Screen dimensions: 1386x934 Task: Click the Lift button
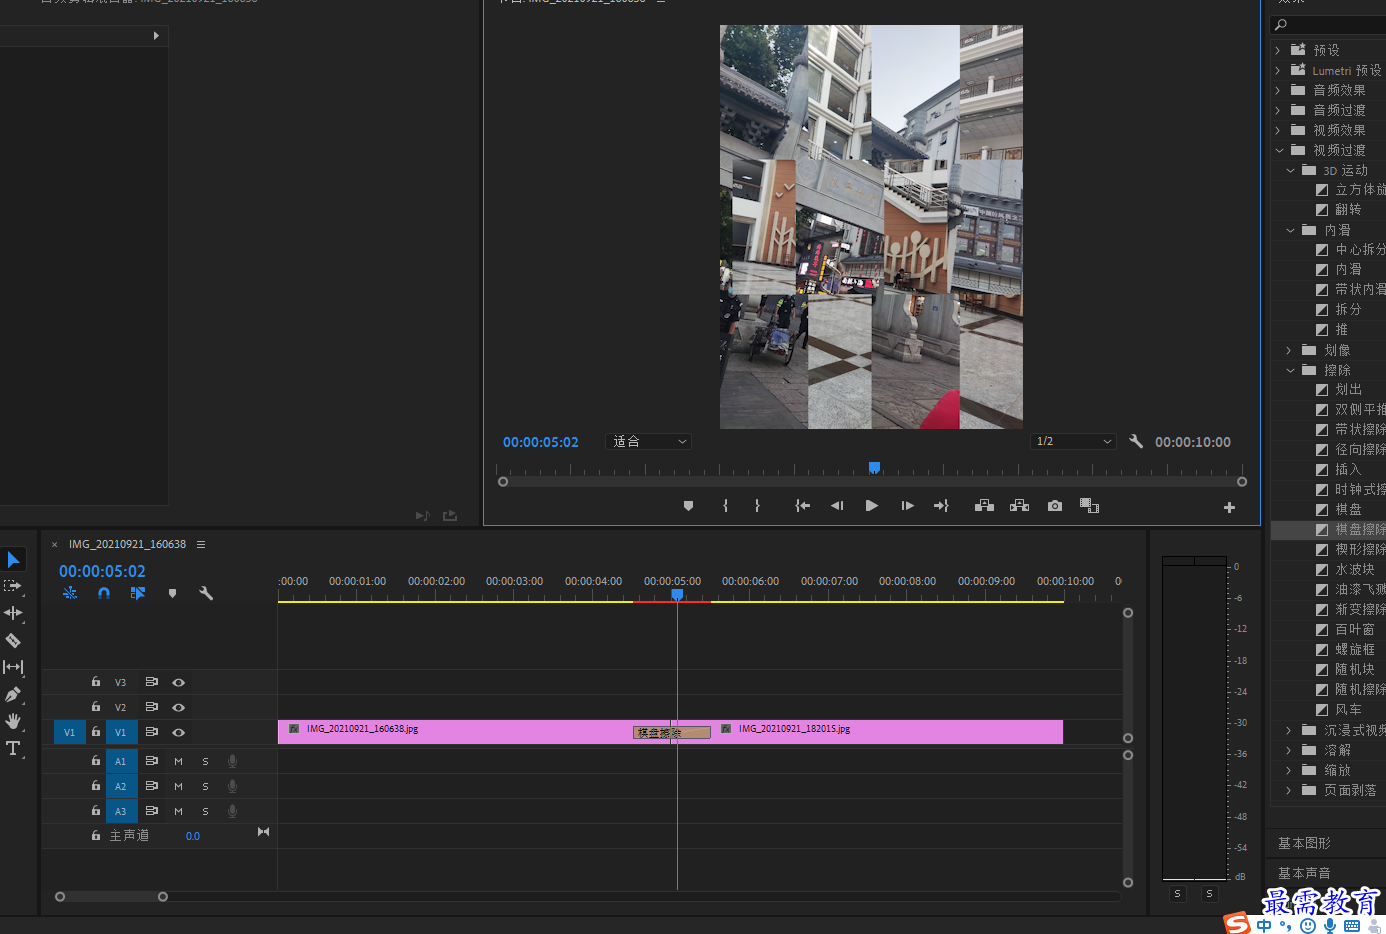pos(984,506)
